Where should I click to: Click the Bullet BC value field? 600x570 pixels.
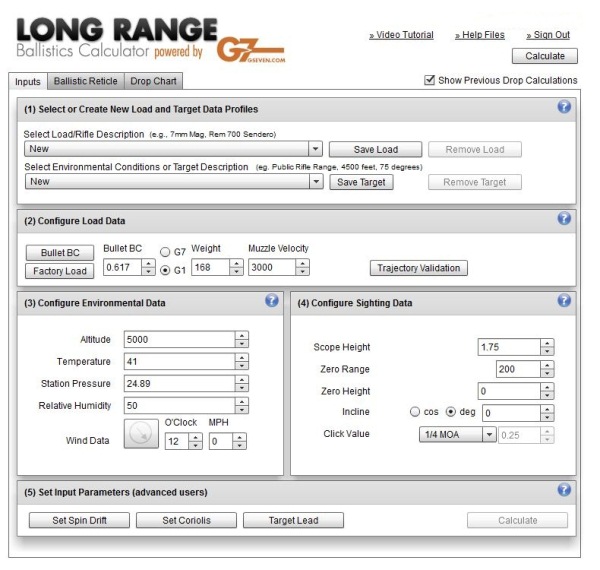tap(122, 267)
